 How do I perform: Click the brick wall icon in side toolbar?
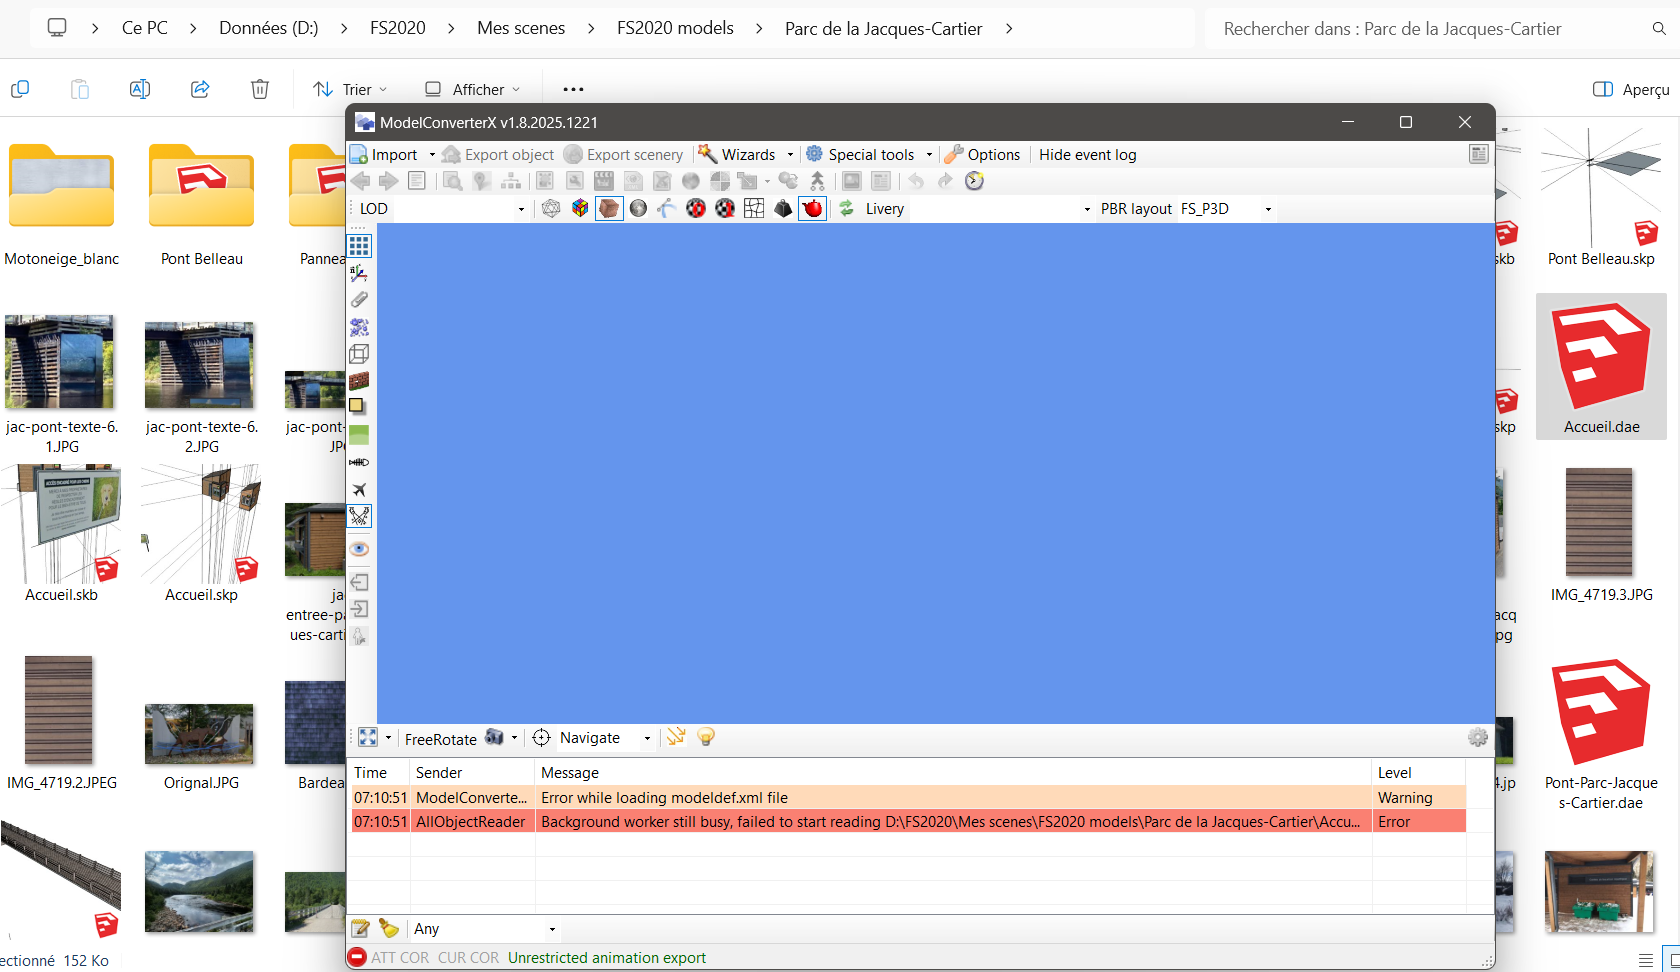(x=359, y=380)
